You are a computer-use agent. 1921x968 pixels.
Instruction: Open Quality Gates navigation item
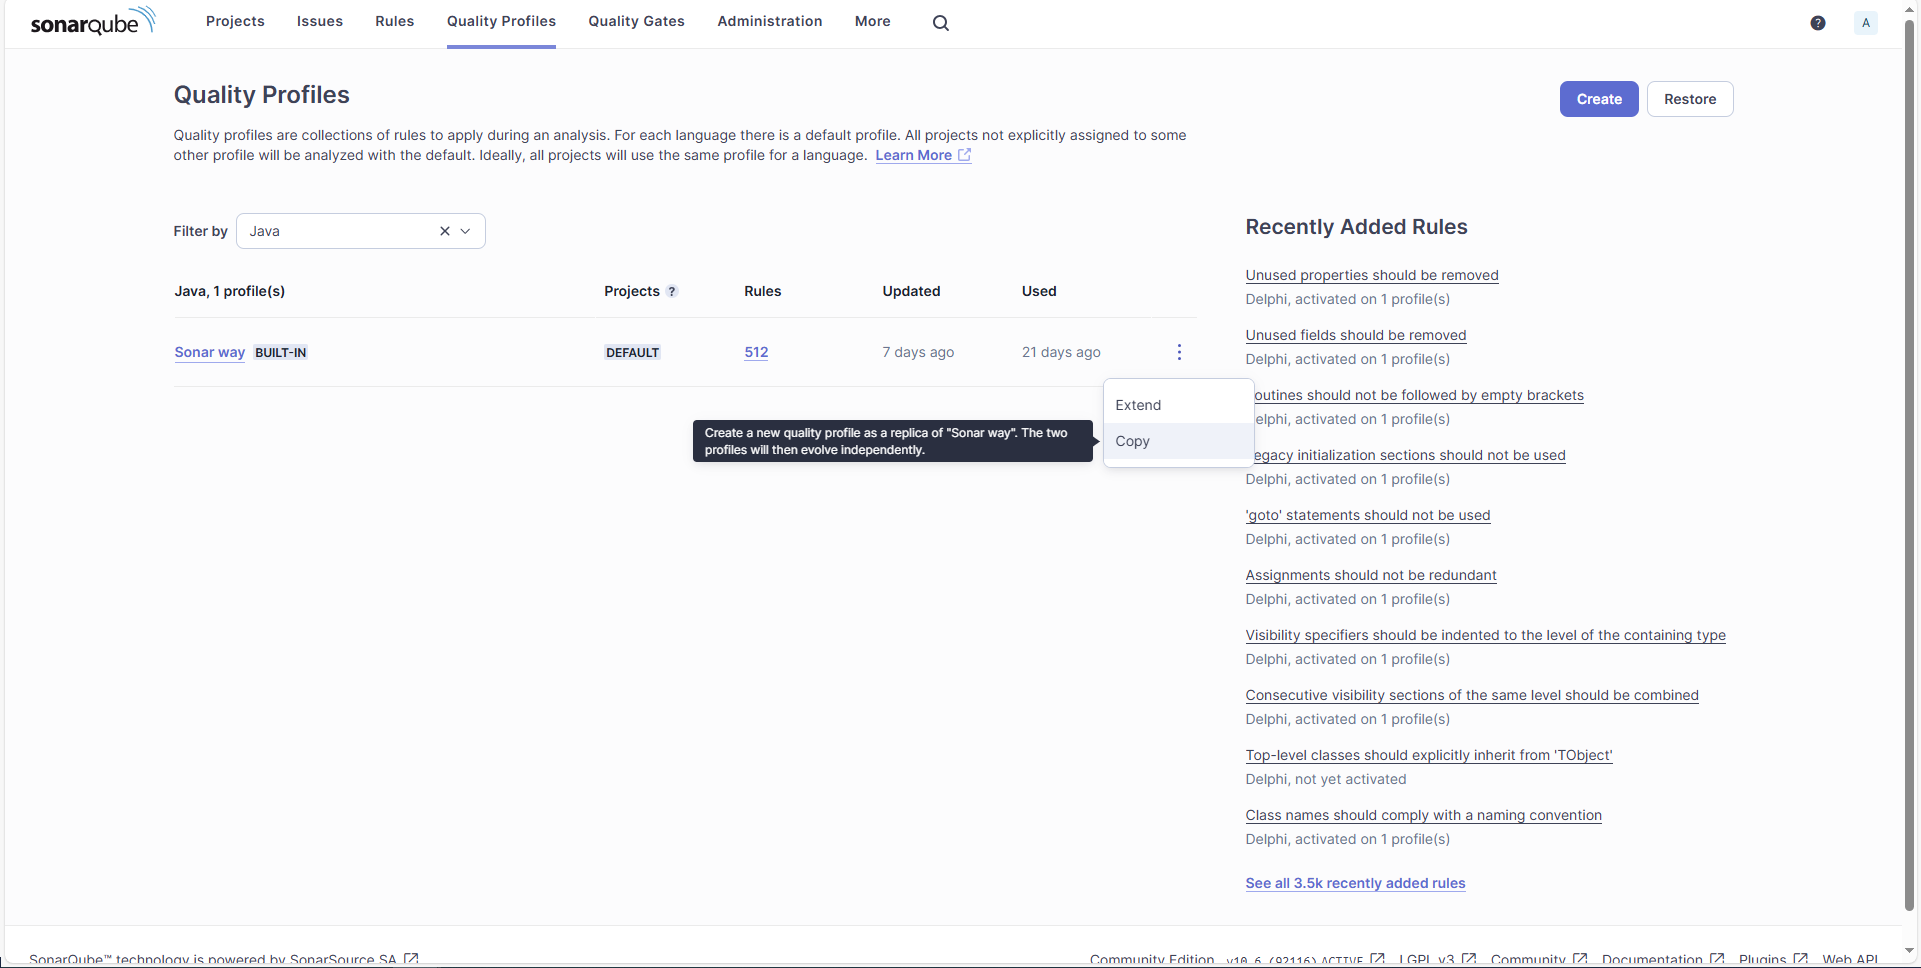[x=636, y=21]
